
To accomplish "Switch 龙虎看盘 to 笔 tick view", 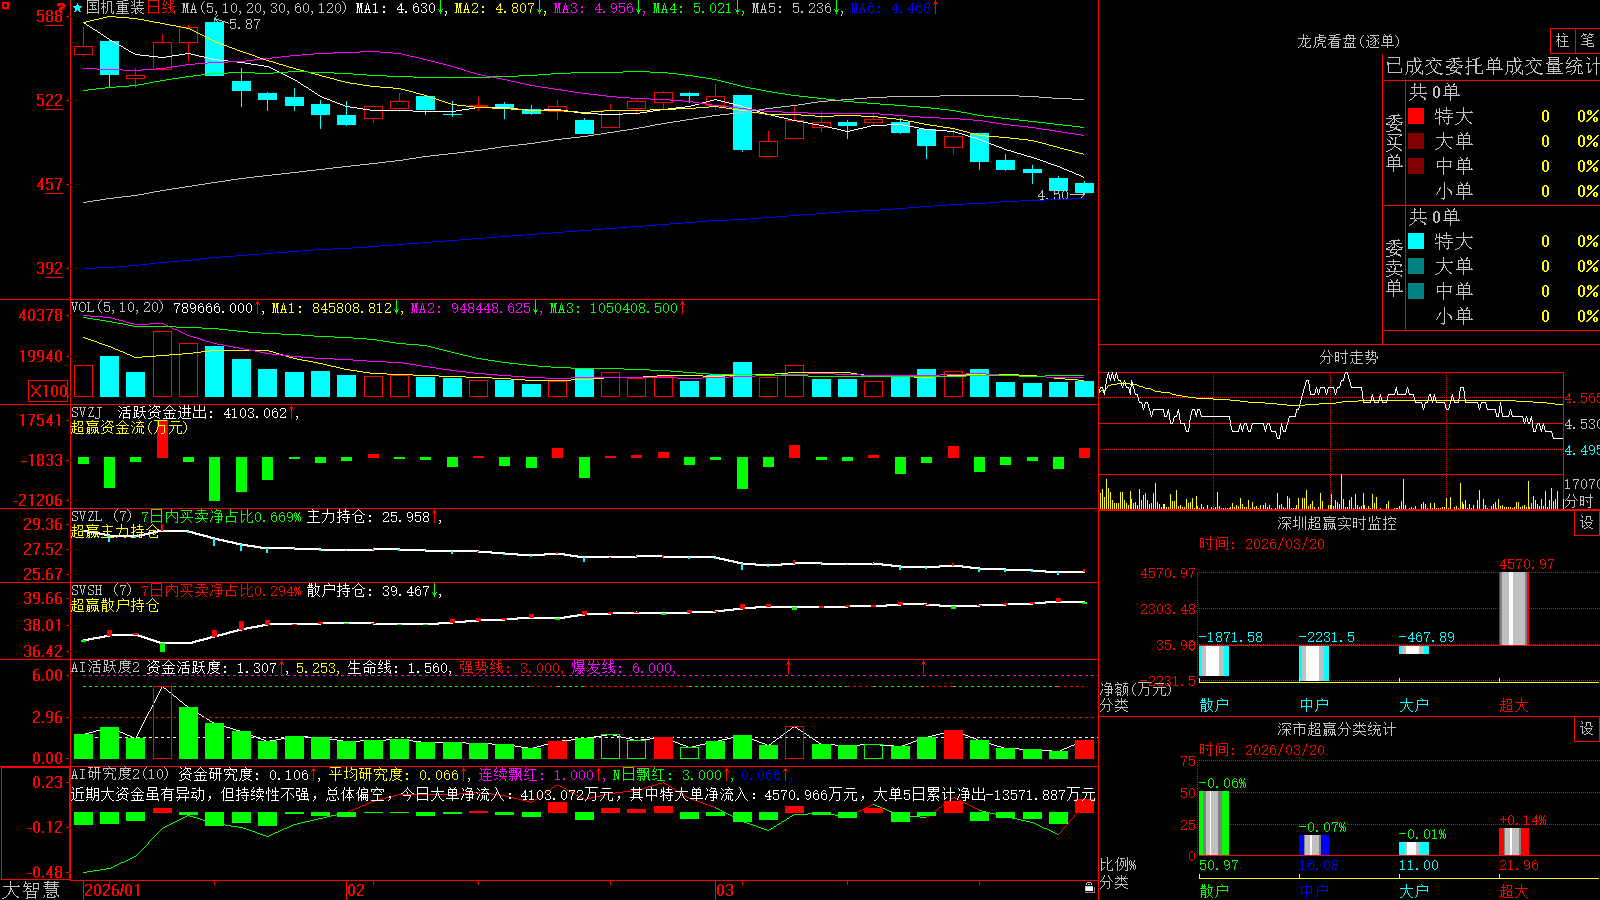I will coord(1588,41).
